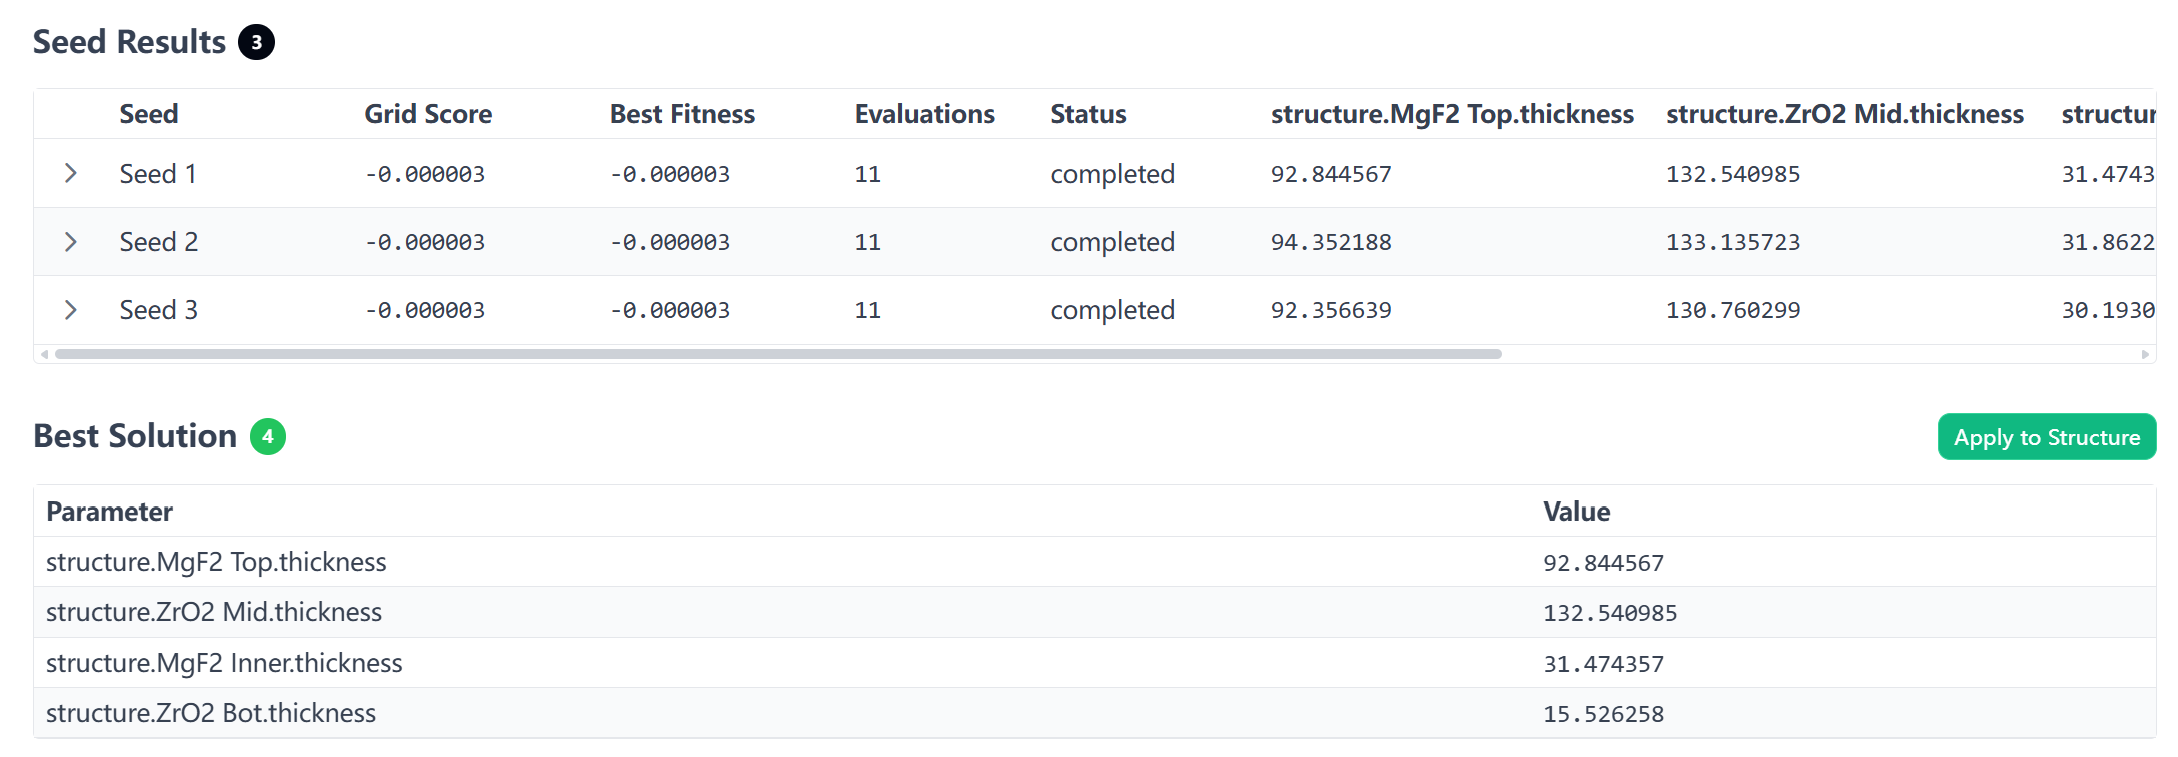Click the Status column header
Screen dimensions: 2178x757
1088,114
